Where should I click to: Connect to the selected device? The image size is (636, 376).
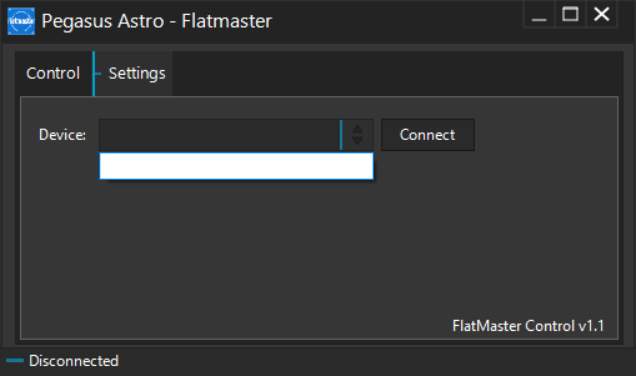428,135
